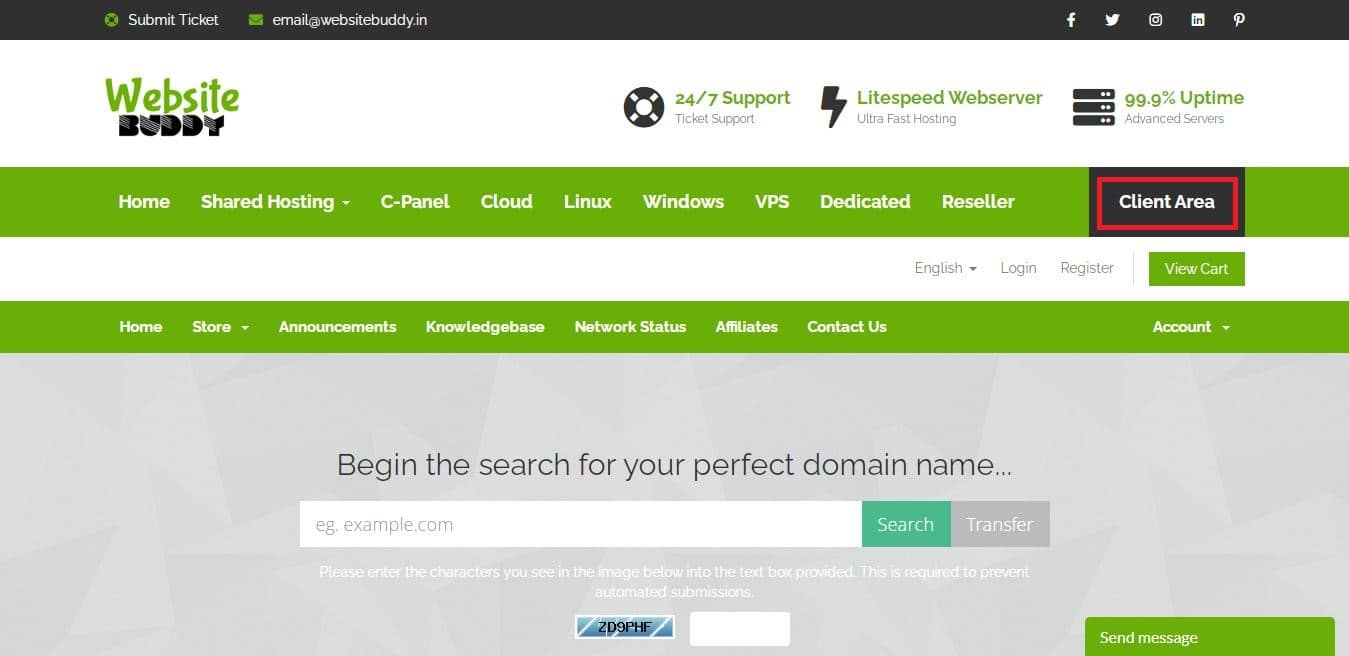This screenshot has width=1349, height=656.
Task: Open the Knowledgebase menu item
Action: (485, 327)
